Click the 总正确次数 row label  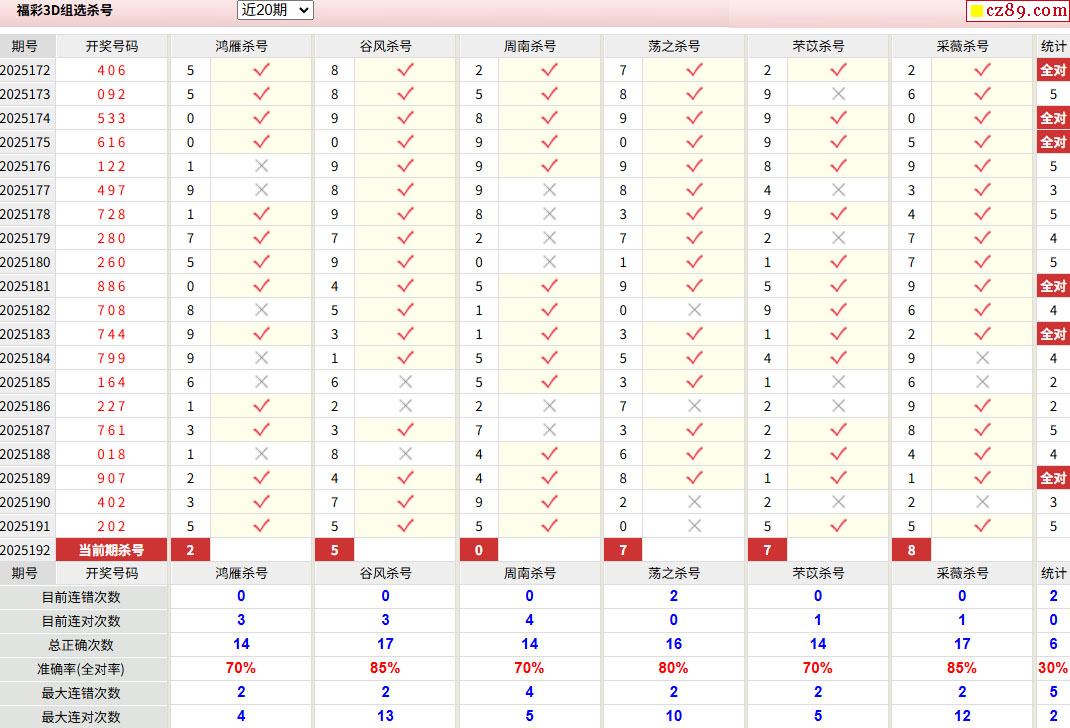point(81,645)
